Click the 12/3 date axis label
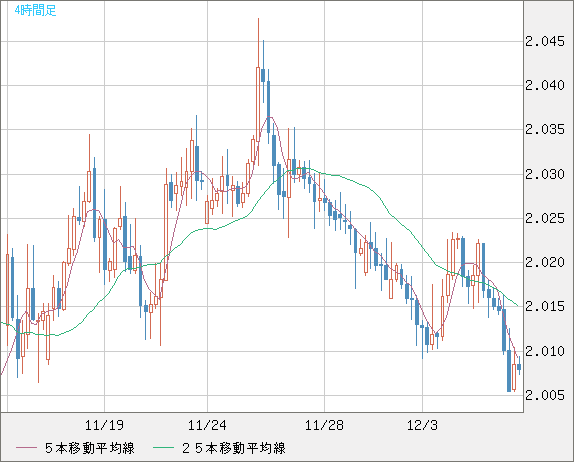The image size is (574, 462). pos(422,425)
